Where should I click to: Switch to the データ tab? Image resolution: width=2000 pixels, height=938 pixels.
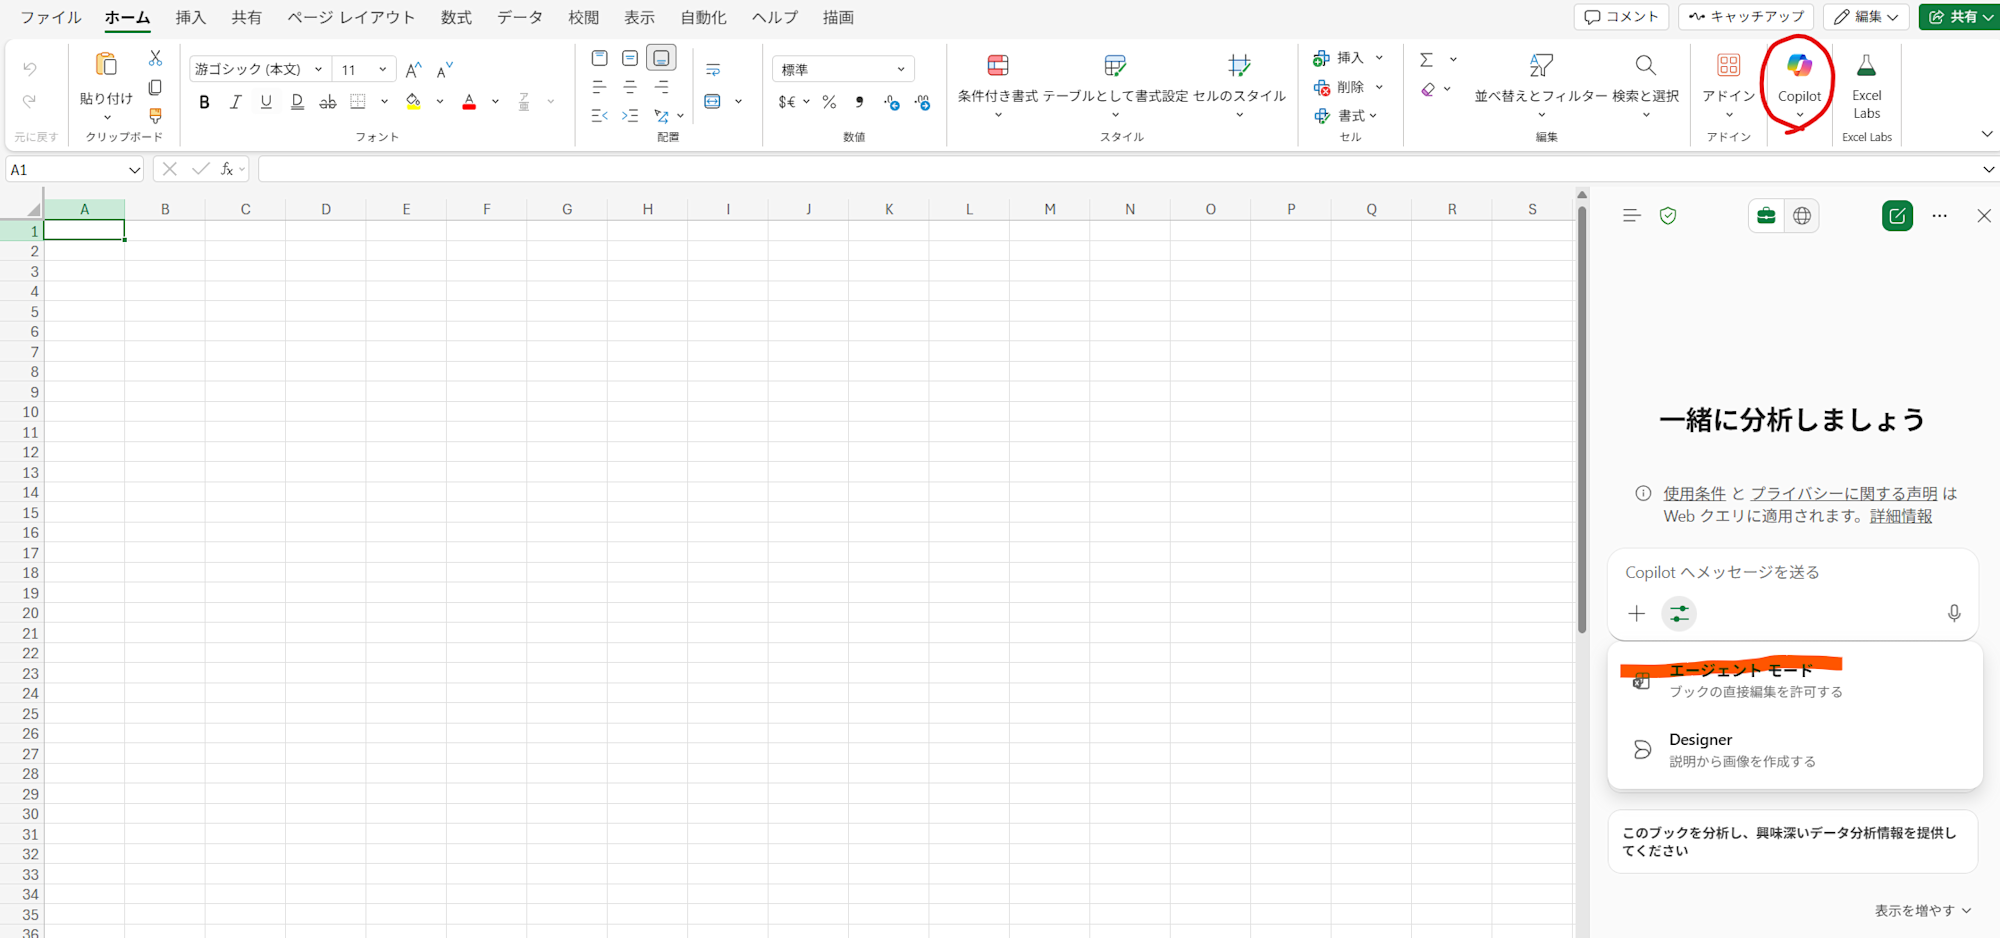click(x=520, y=17)
